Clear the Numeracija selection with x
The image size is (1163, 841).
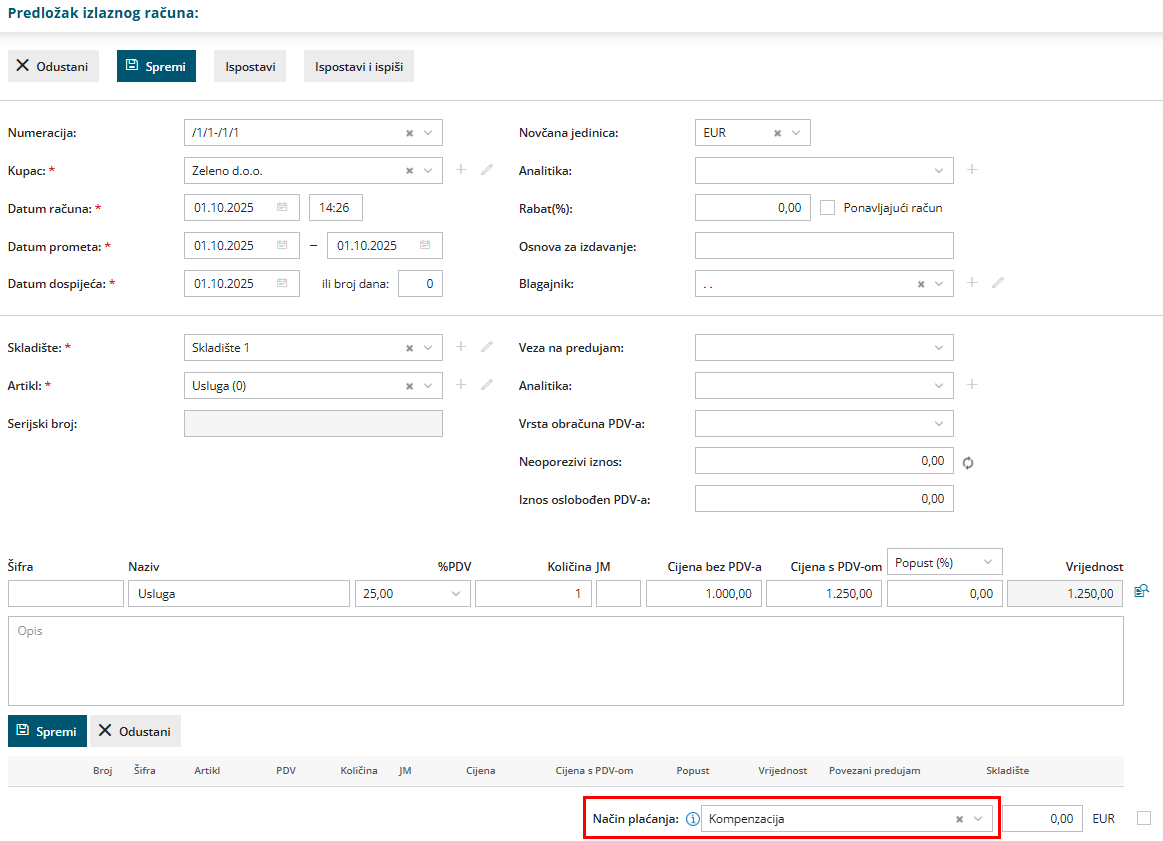click(x=409, y=133)
